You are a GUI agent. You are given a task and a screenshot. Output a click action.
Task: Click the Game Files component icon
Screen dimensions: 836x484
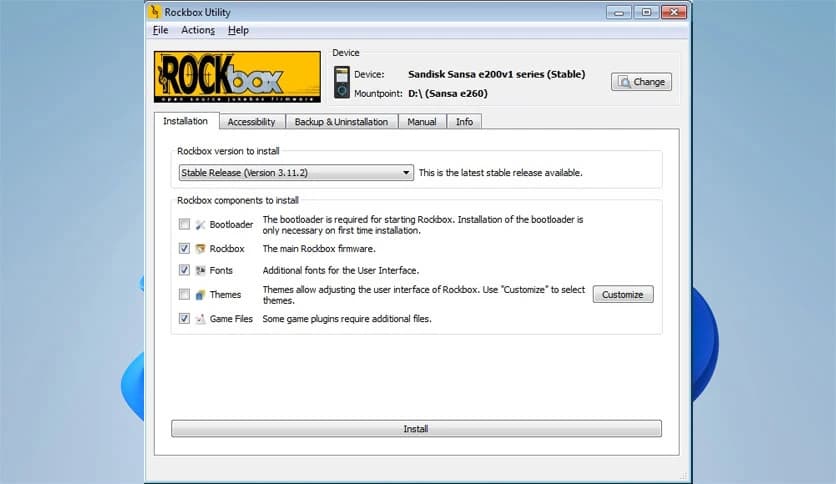[200, 319]
